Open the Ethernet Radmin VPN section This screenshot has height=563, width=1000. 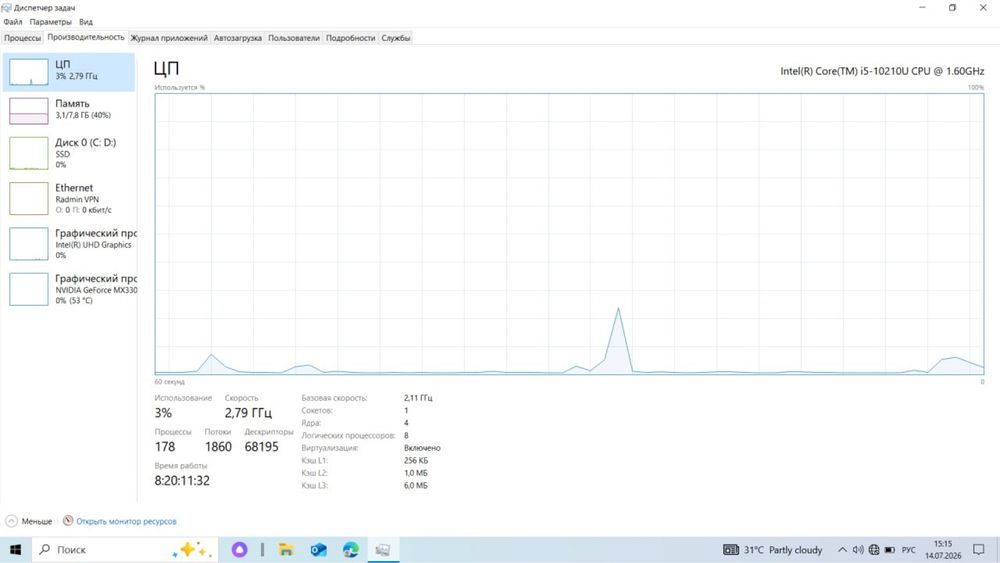[x=69, y=198]
